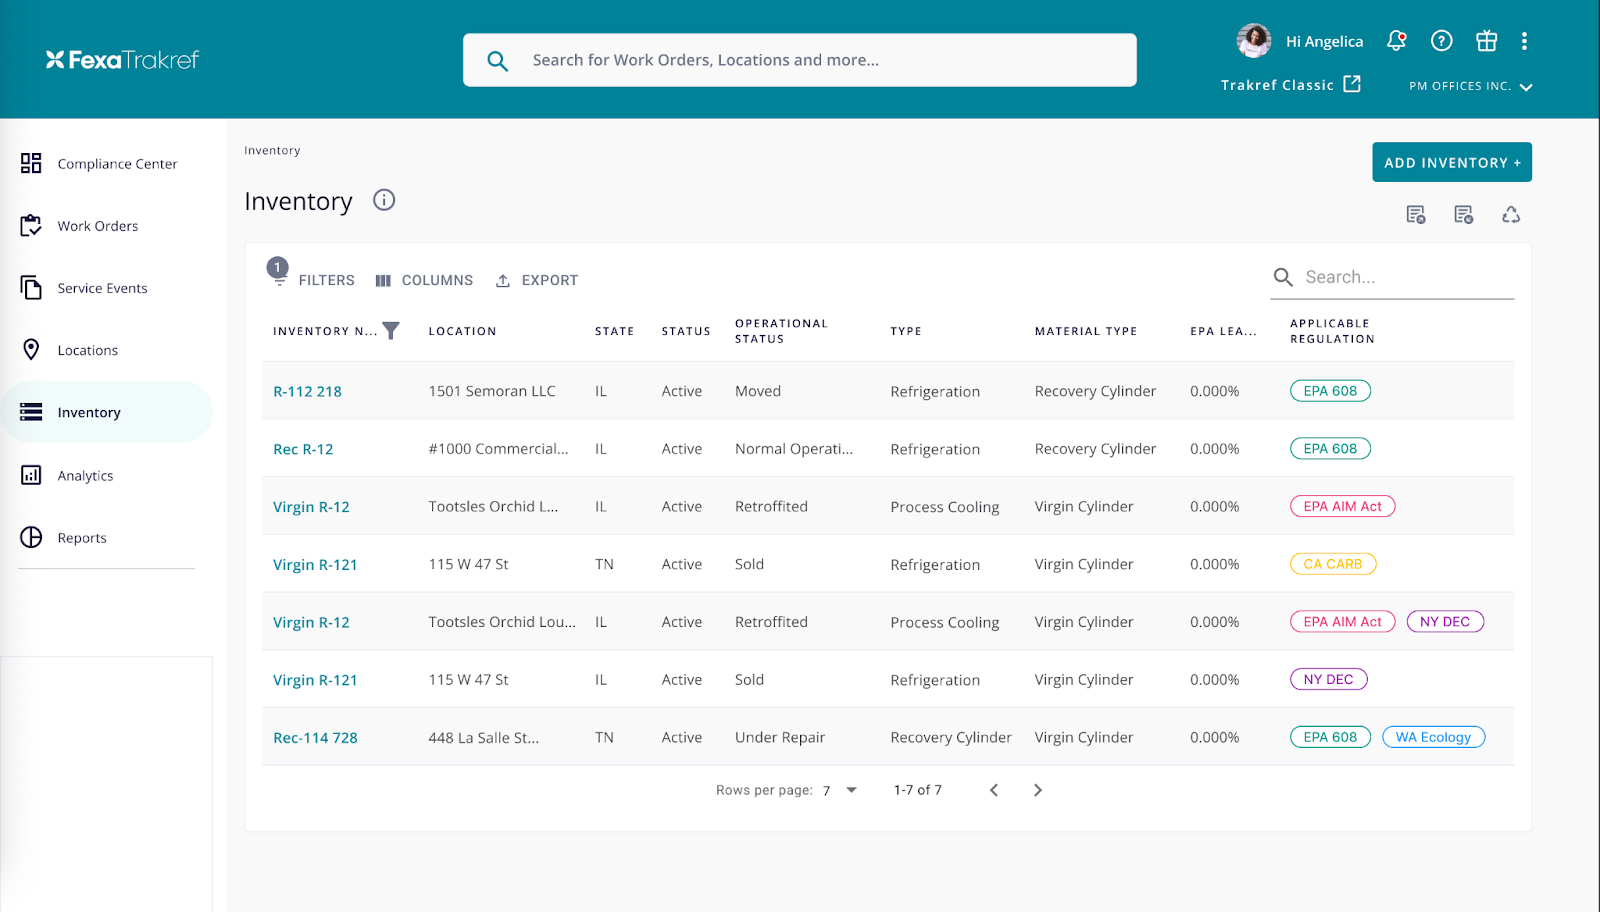Click the APPLICABLE REGULATION column header

coord(1332,331)
